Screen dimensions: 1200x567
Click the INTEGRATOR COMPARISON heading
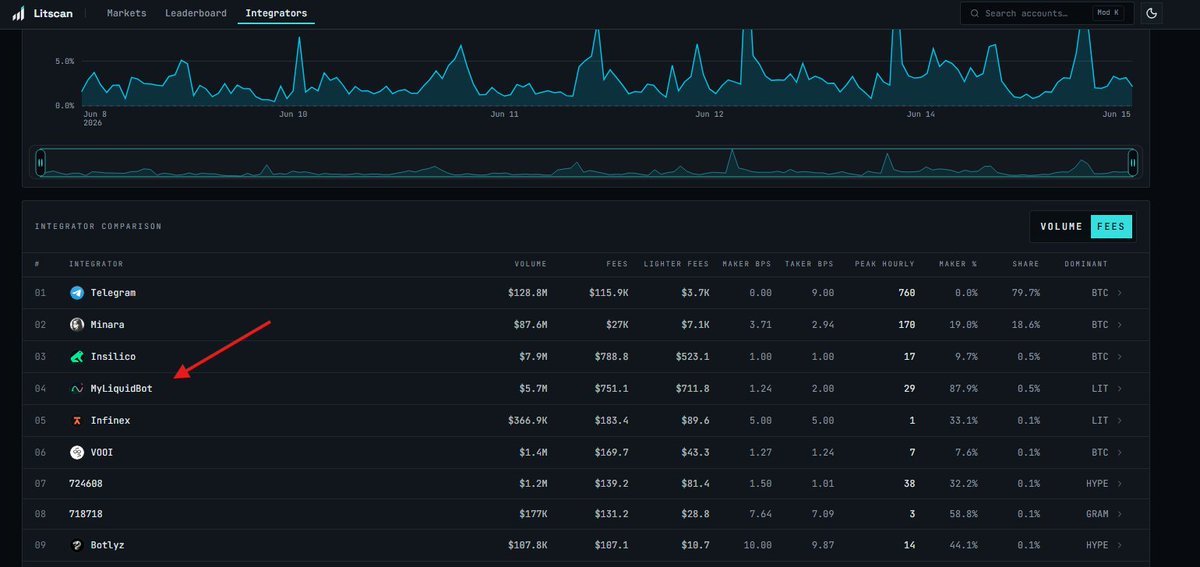tap(98, 226)
